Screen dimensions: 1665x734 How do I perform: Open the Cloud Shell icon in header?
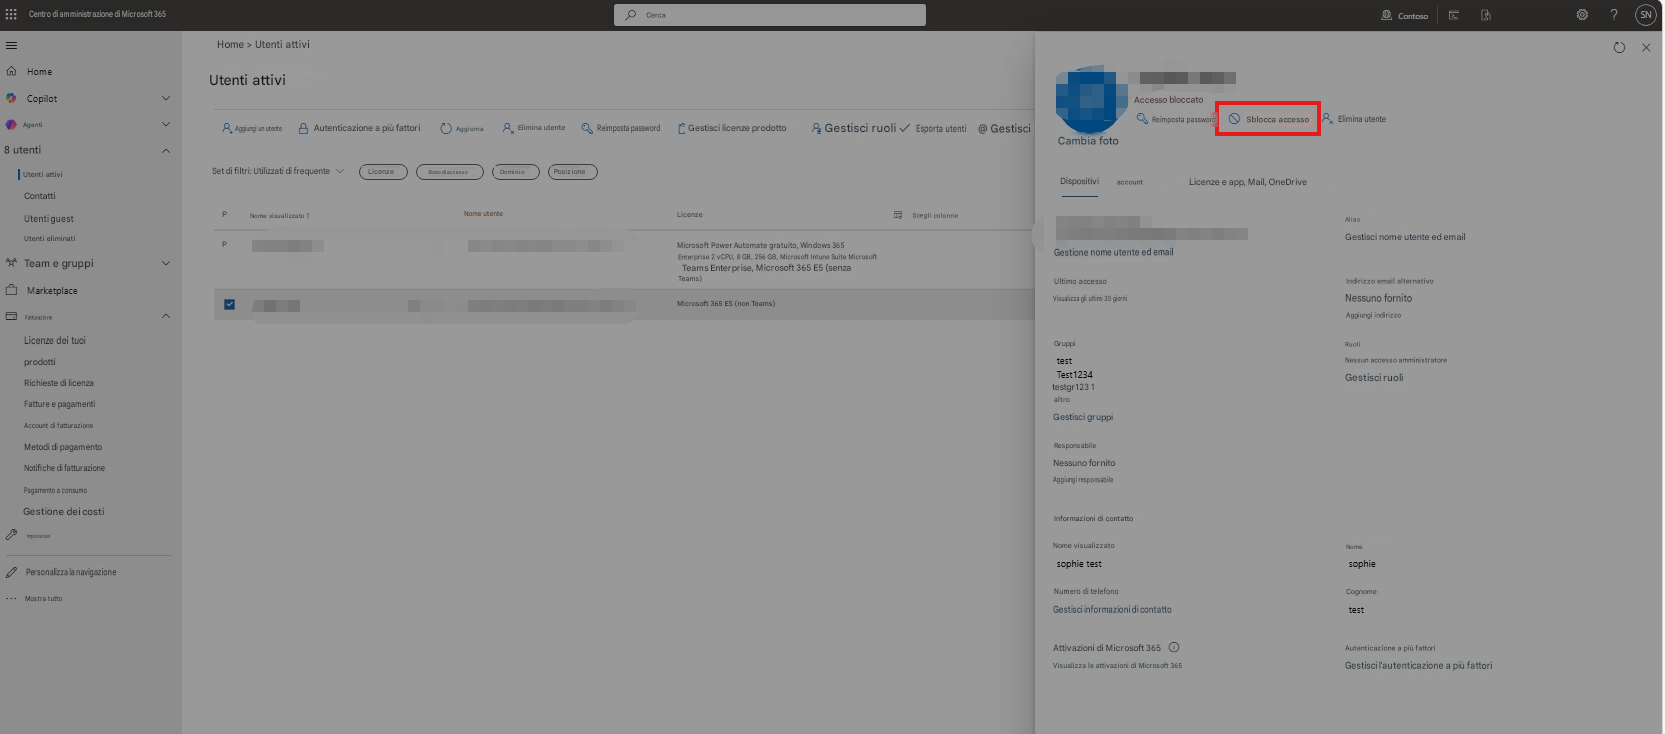(x=1454, y=15)
